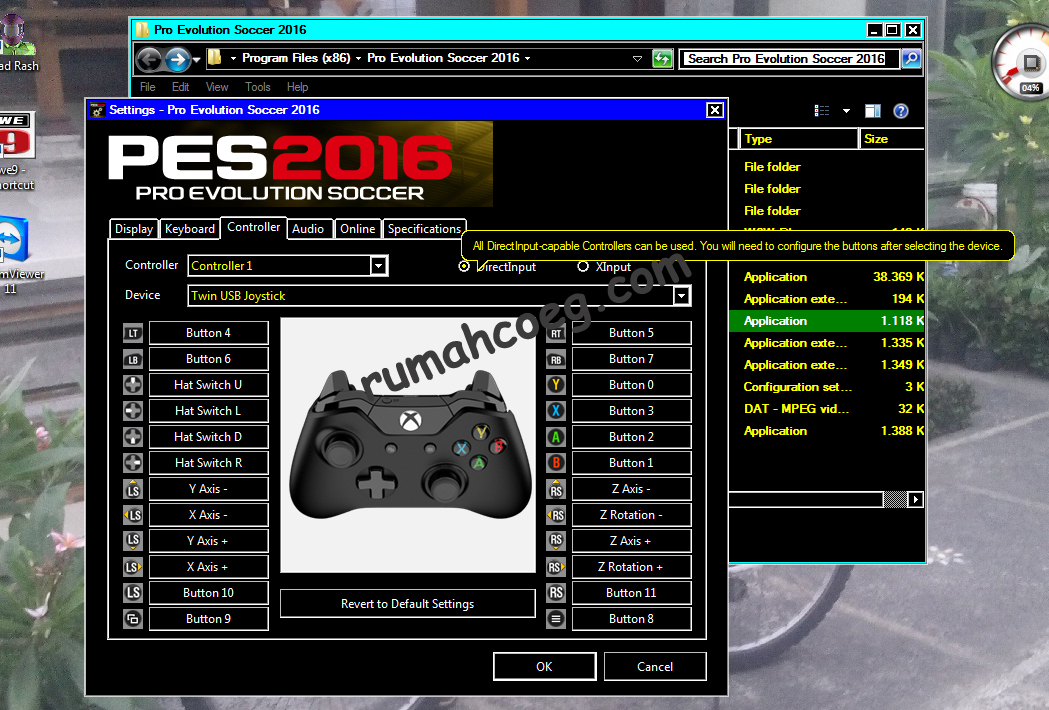Open the Tools menu in Explorer

(x=258, y=87)
